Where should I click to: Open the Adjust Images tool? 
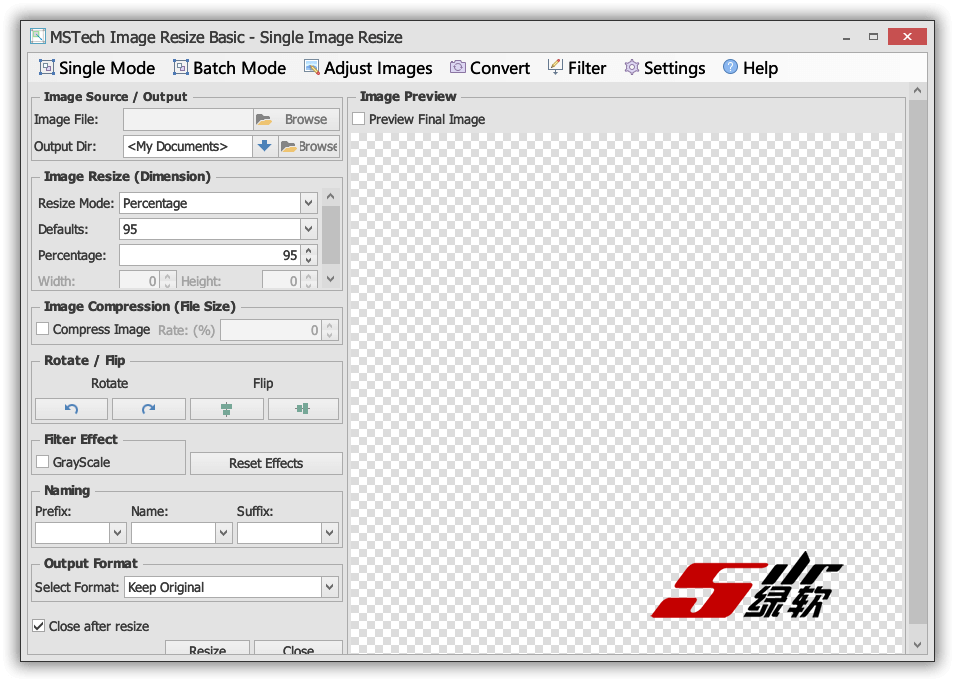[367, 68]
